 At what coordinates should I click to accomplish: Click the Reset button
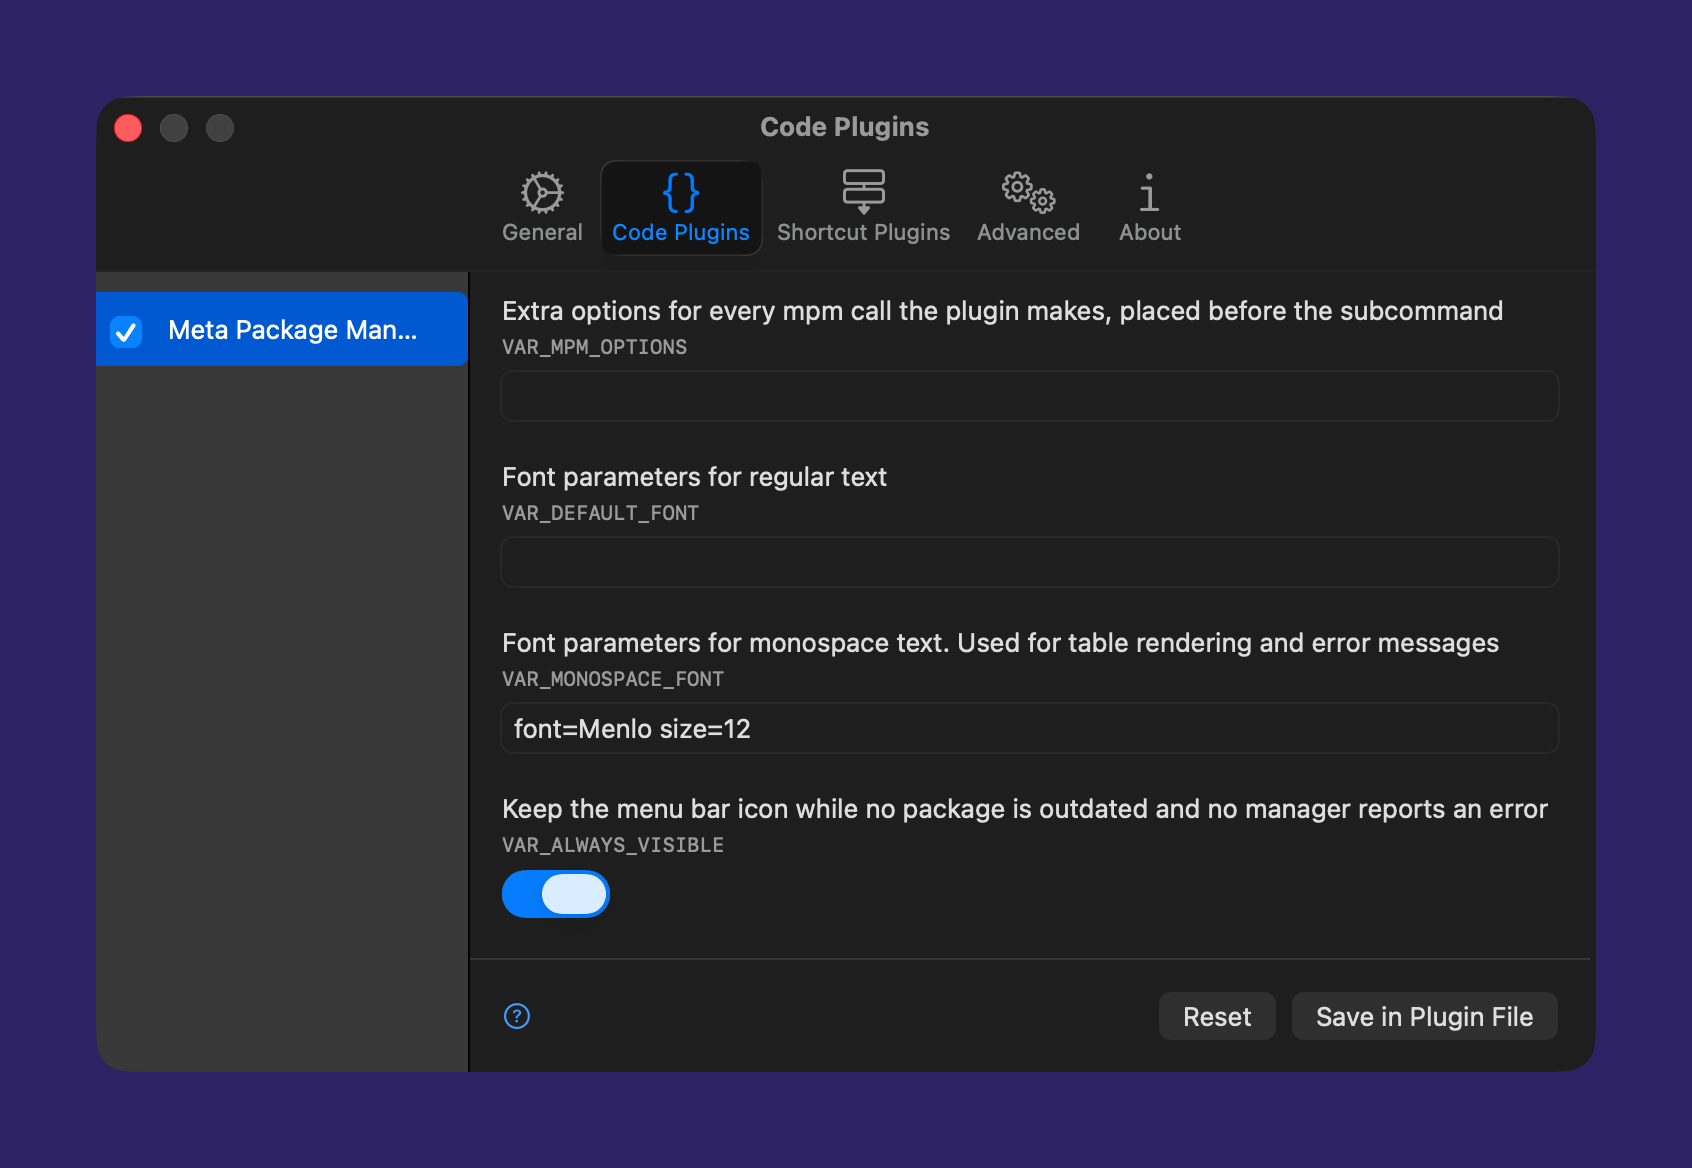pyautogui.click(x=1217, y=1016)
